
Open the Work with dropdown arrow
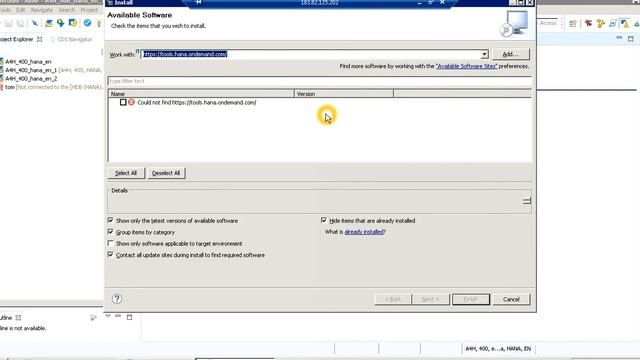[484, 54]
